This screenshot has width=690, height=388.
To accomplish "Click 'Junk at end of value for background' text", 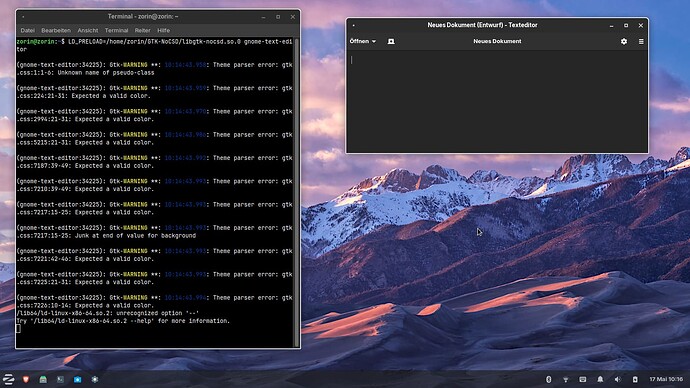I will click(x=135, y=236).
